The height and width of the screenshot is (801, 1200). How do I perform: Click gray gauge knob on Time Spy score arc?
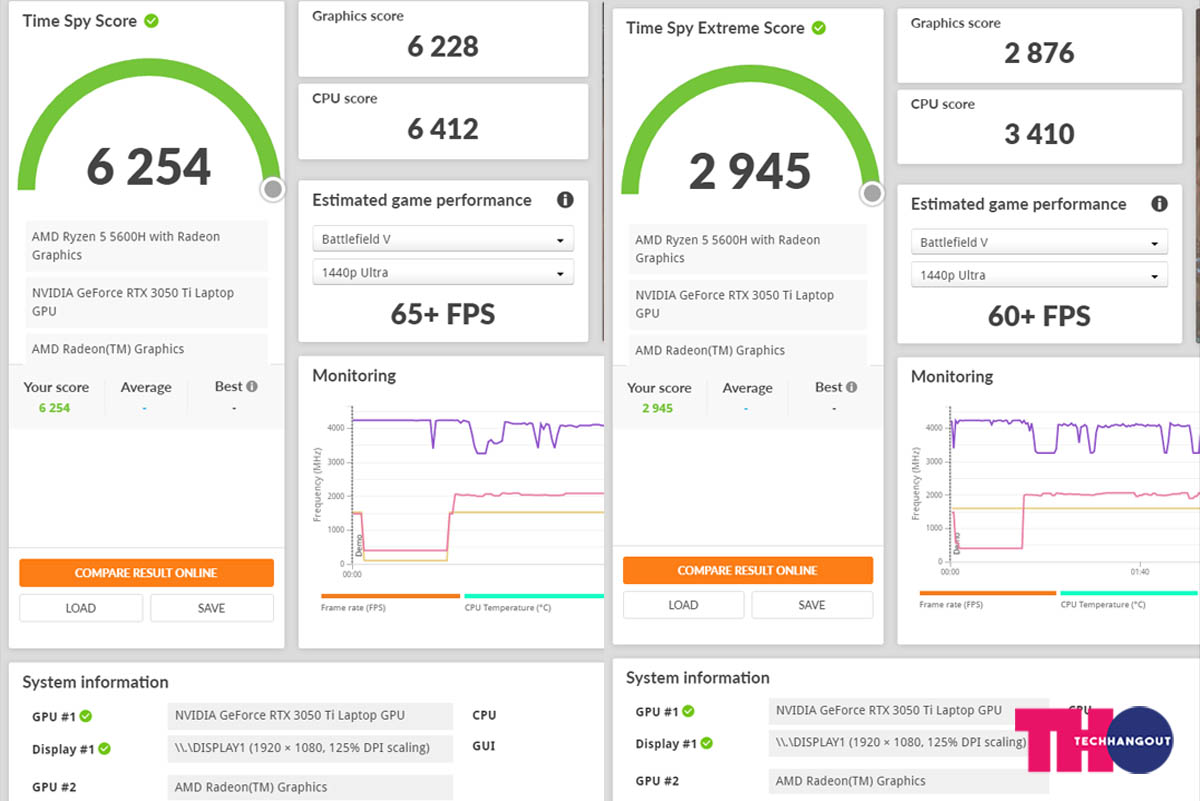pos(272,190)
